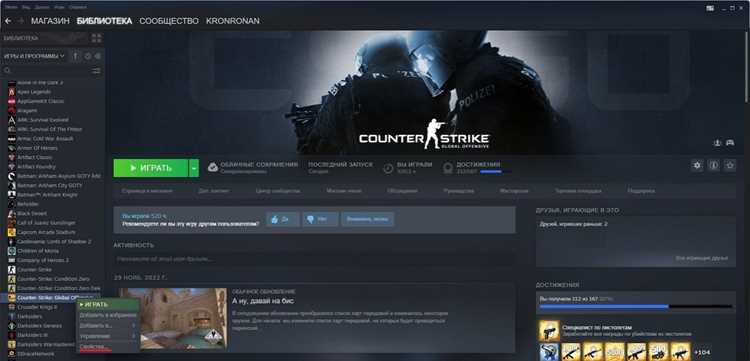
Task: Click the playtime clock icon
Action: coord(388,168)
